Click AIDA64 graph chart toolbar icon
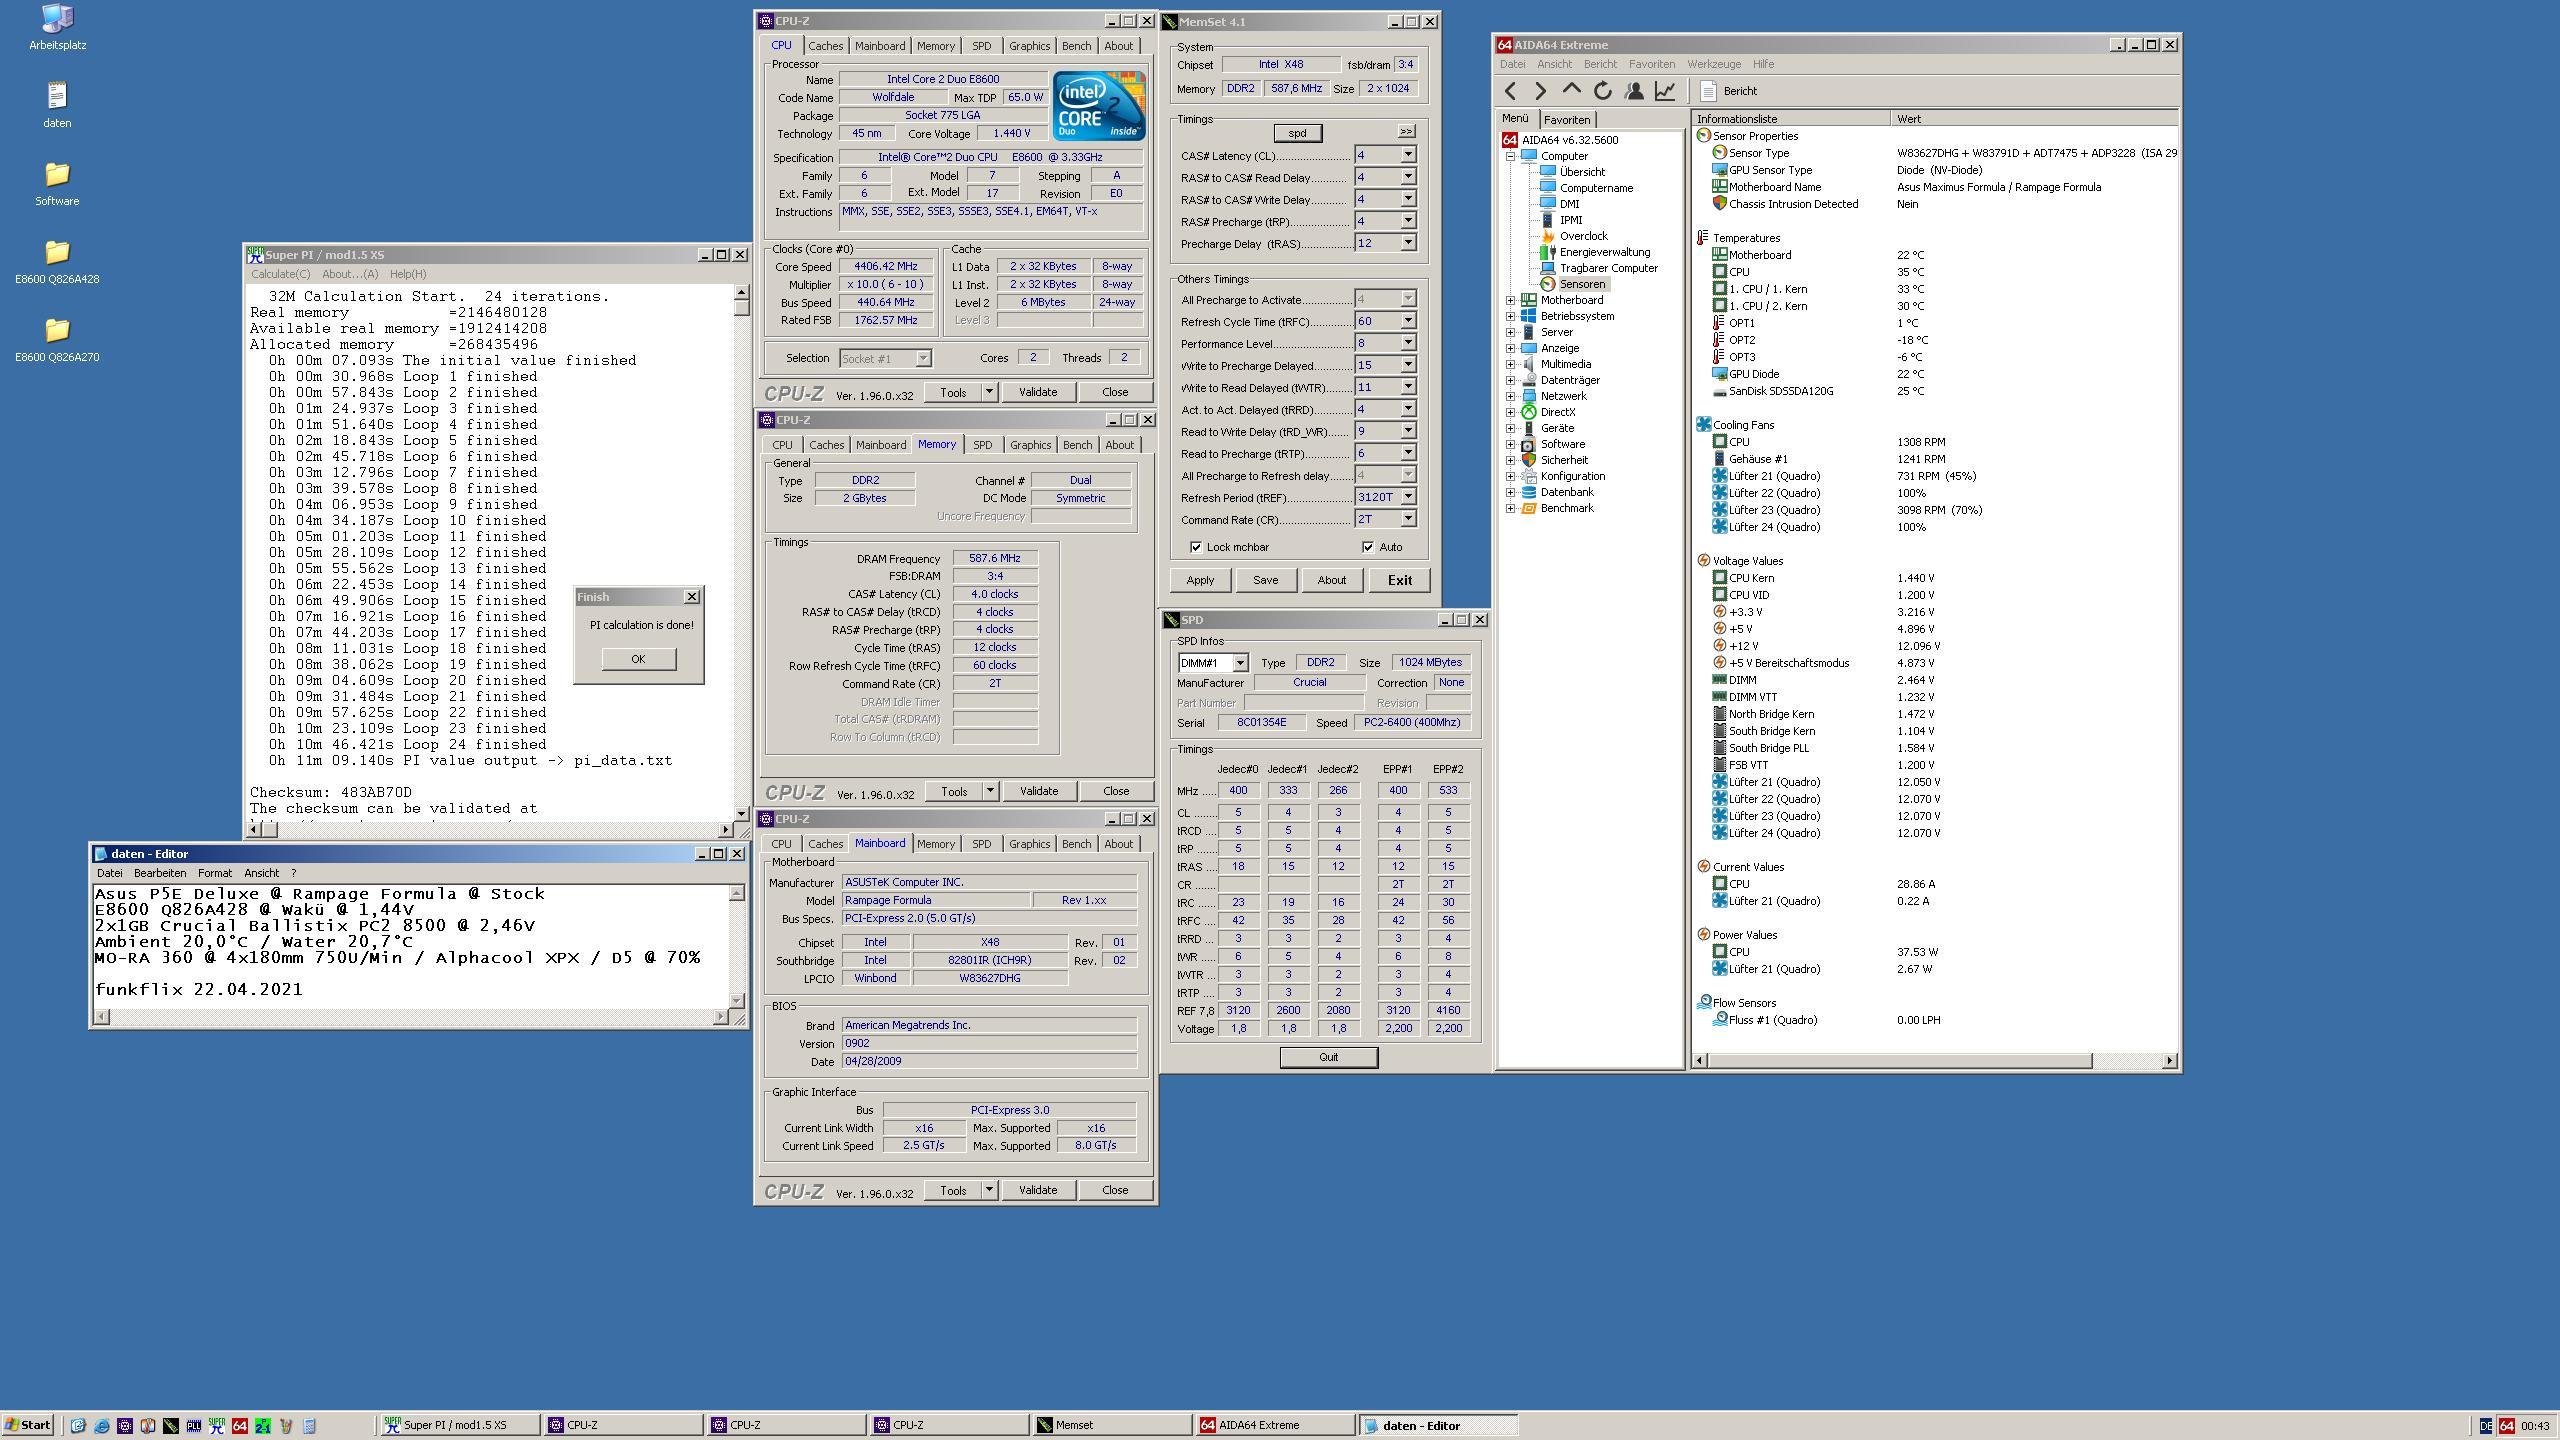This screenshot has width=2560, height=1440. point(1665,91)
